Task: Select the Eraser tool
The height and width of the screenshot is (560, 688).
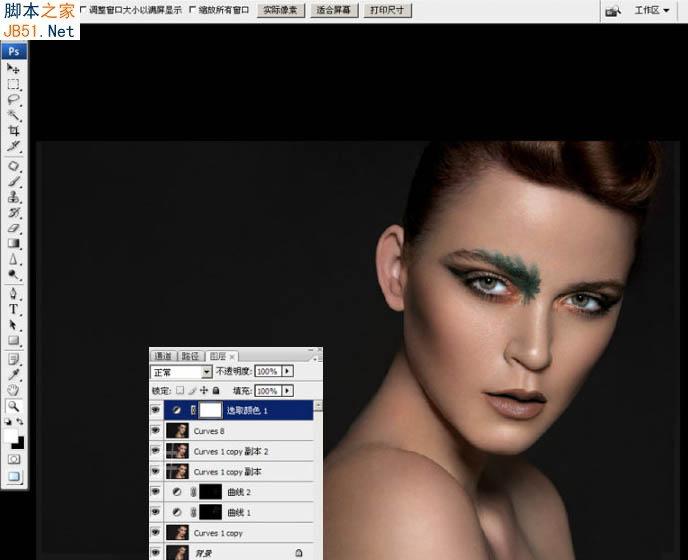Action: (x=14, y=228)
